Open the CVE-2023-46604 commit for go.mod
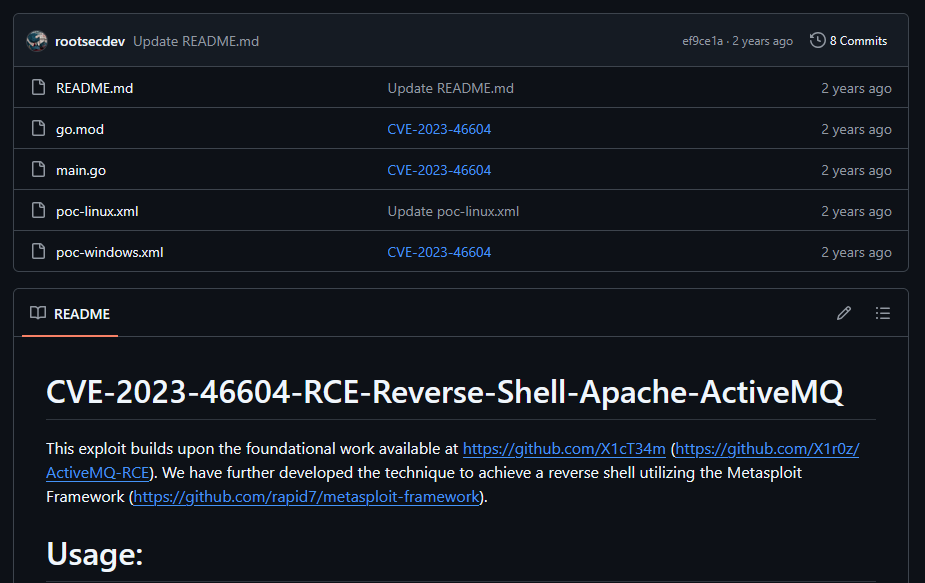The height and width of the screenshot is (583, 925). 439,129
